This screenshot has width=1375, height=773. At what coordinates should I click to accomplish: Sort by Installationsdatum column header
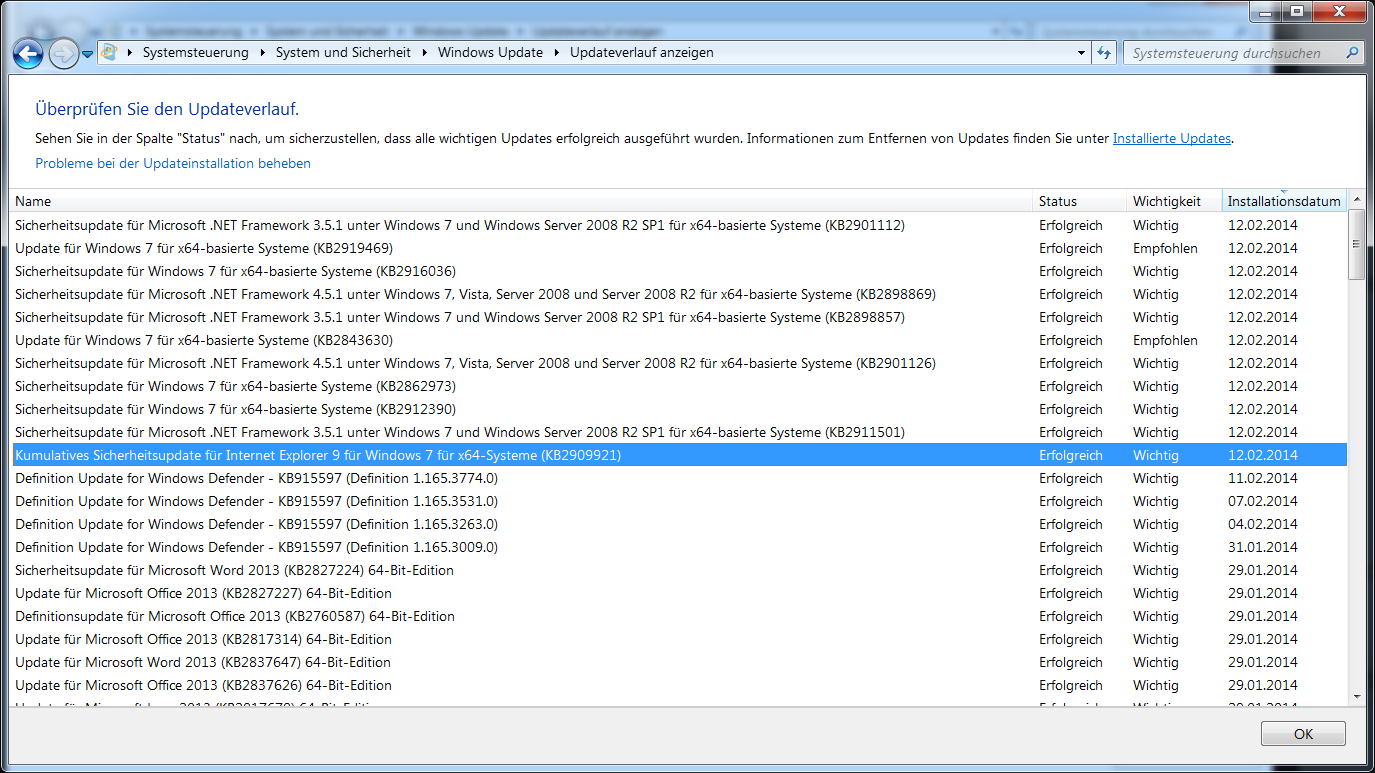[1284, 201]
